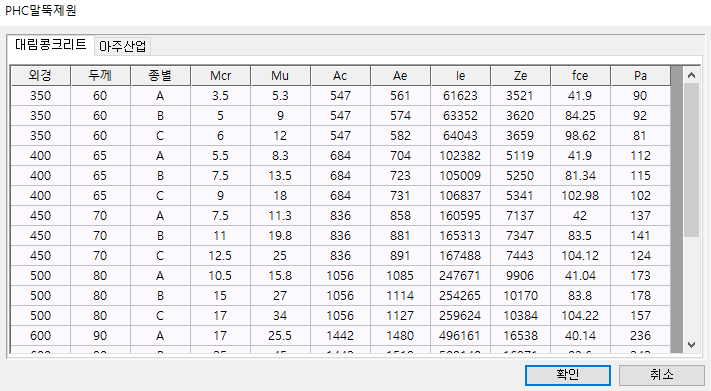Click the Ae cell 1085
The width and height of the screenshot is (711, 391).
click(401, 275)
